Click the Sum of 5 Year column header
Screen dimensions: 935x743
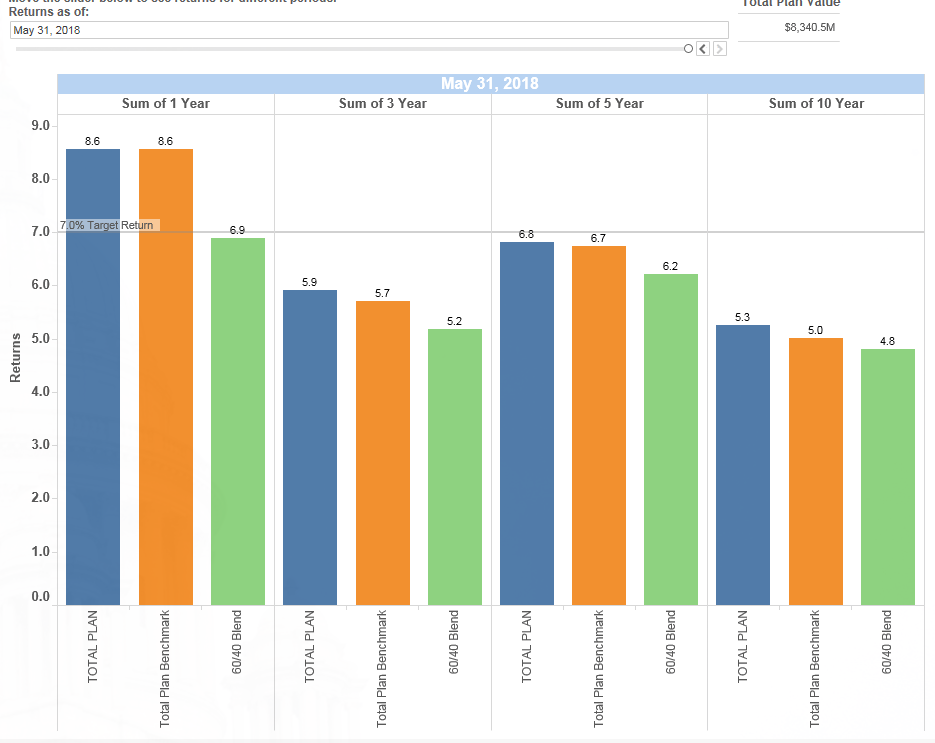click(x=599, y=104)
